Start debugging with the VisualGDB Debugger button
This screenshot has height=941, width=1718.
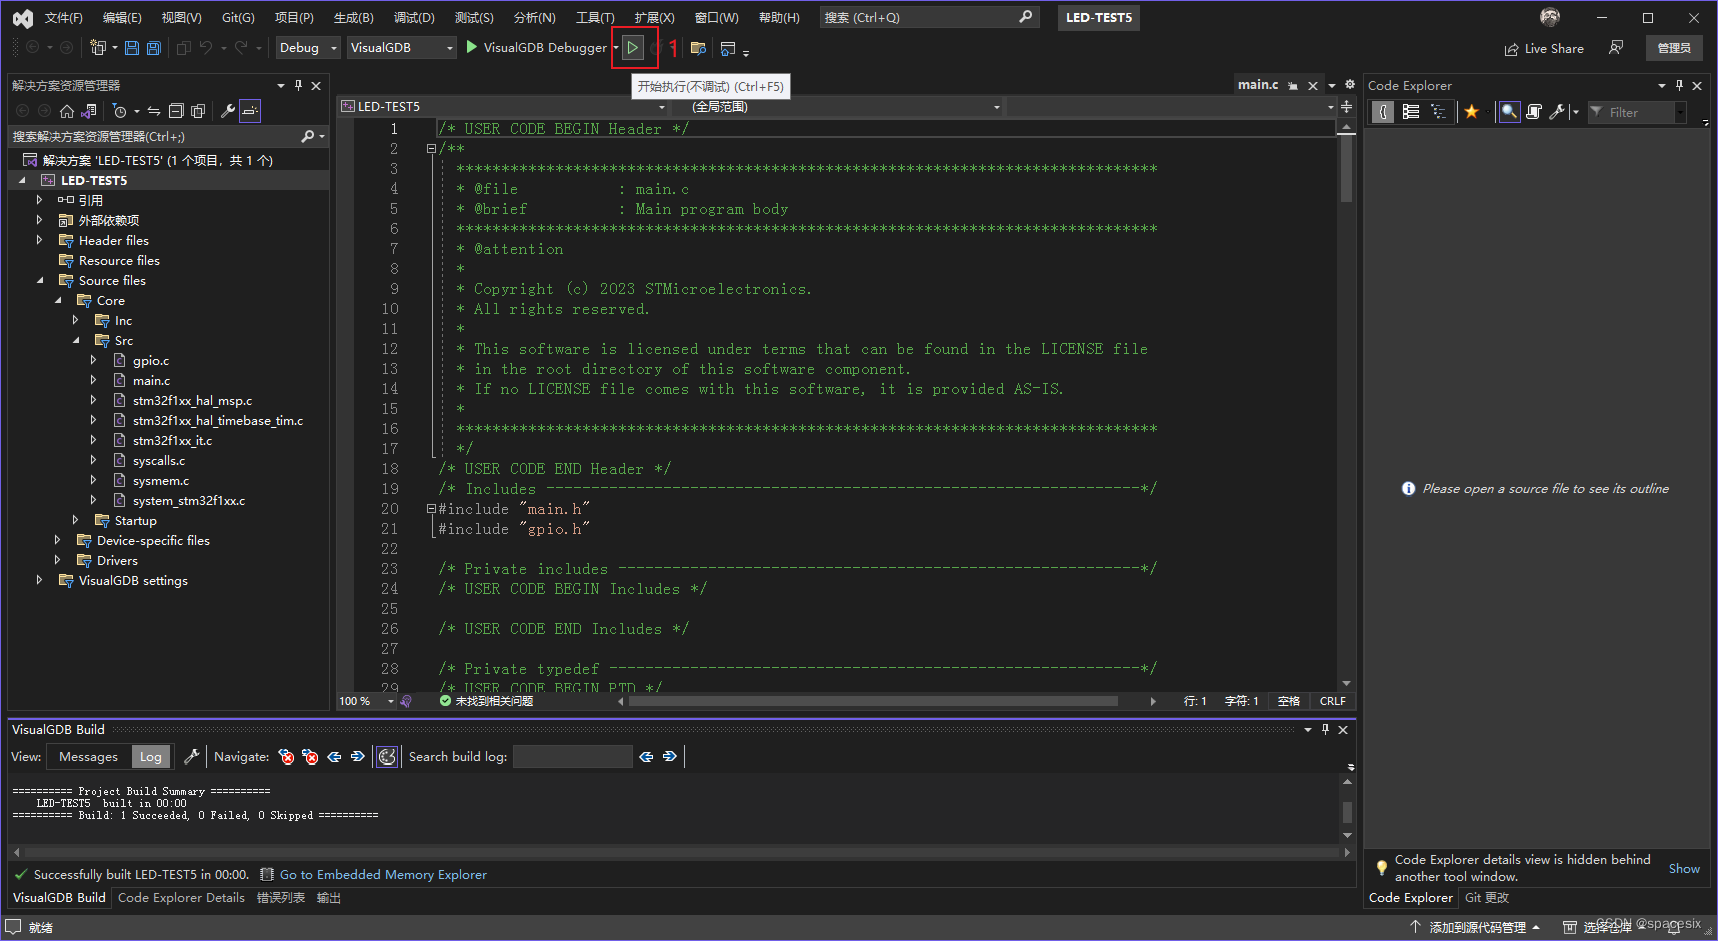[536, 47]
